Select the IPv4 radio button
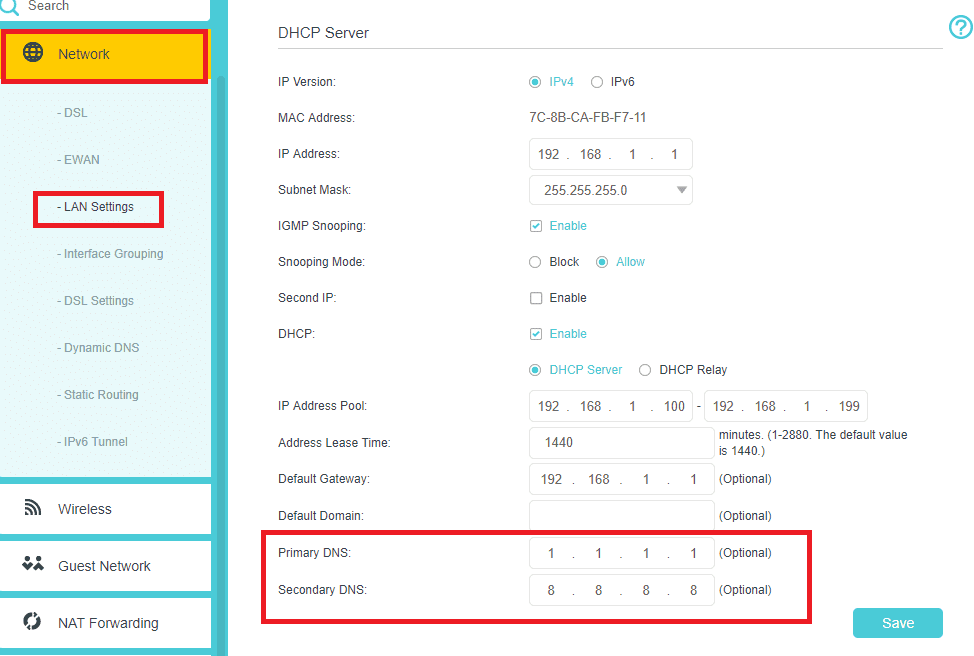Image resolution: width=974 pixels, height=656 pixels. (535, 82)
